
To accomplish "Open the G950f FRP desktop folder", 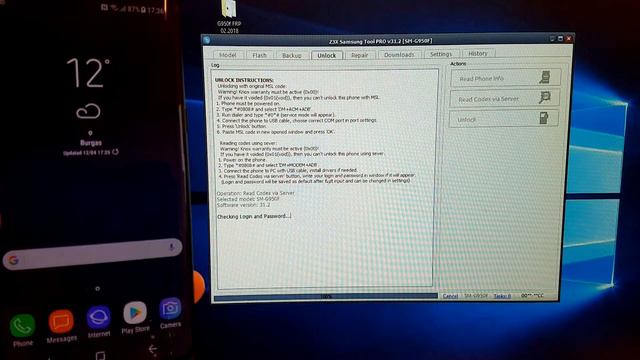I will 229,16.
